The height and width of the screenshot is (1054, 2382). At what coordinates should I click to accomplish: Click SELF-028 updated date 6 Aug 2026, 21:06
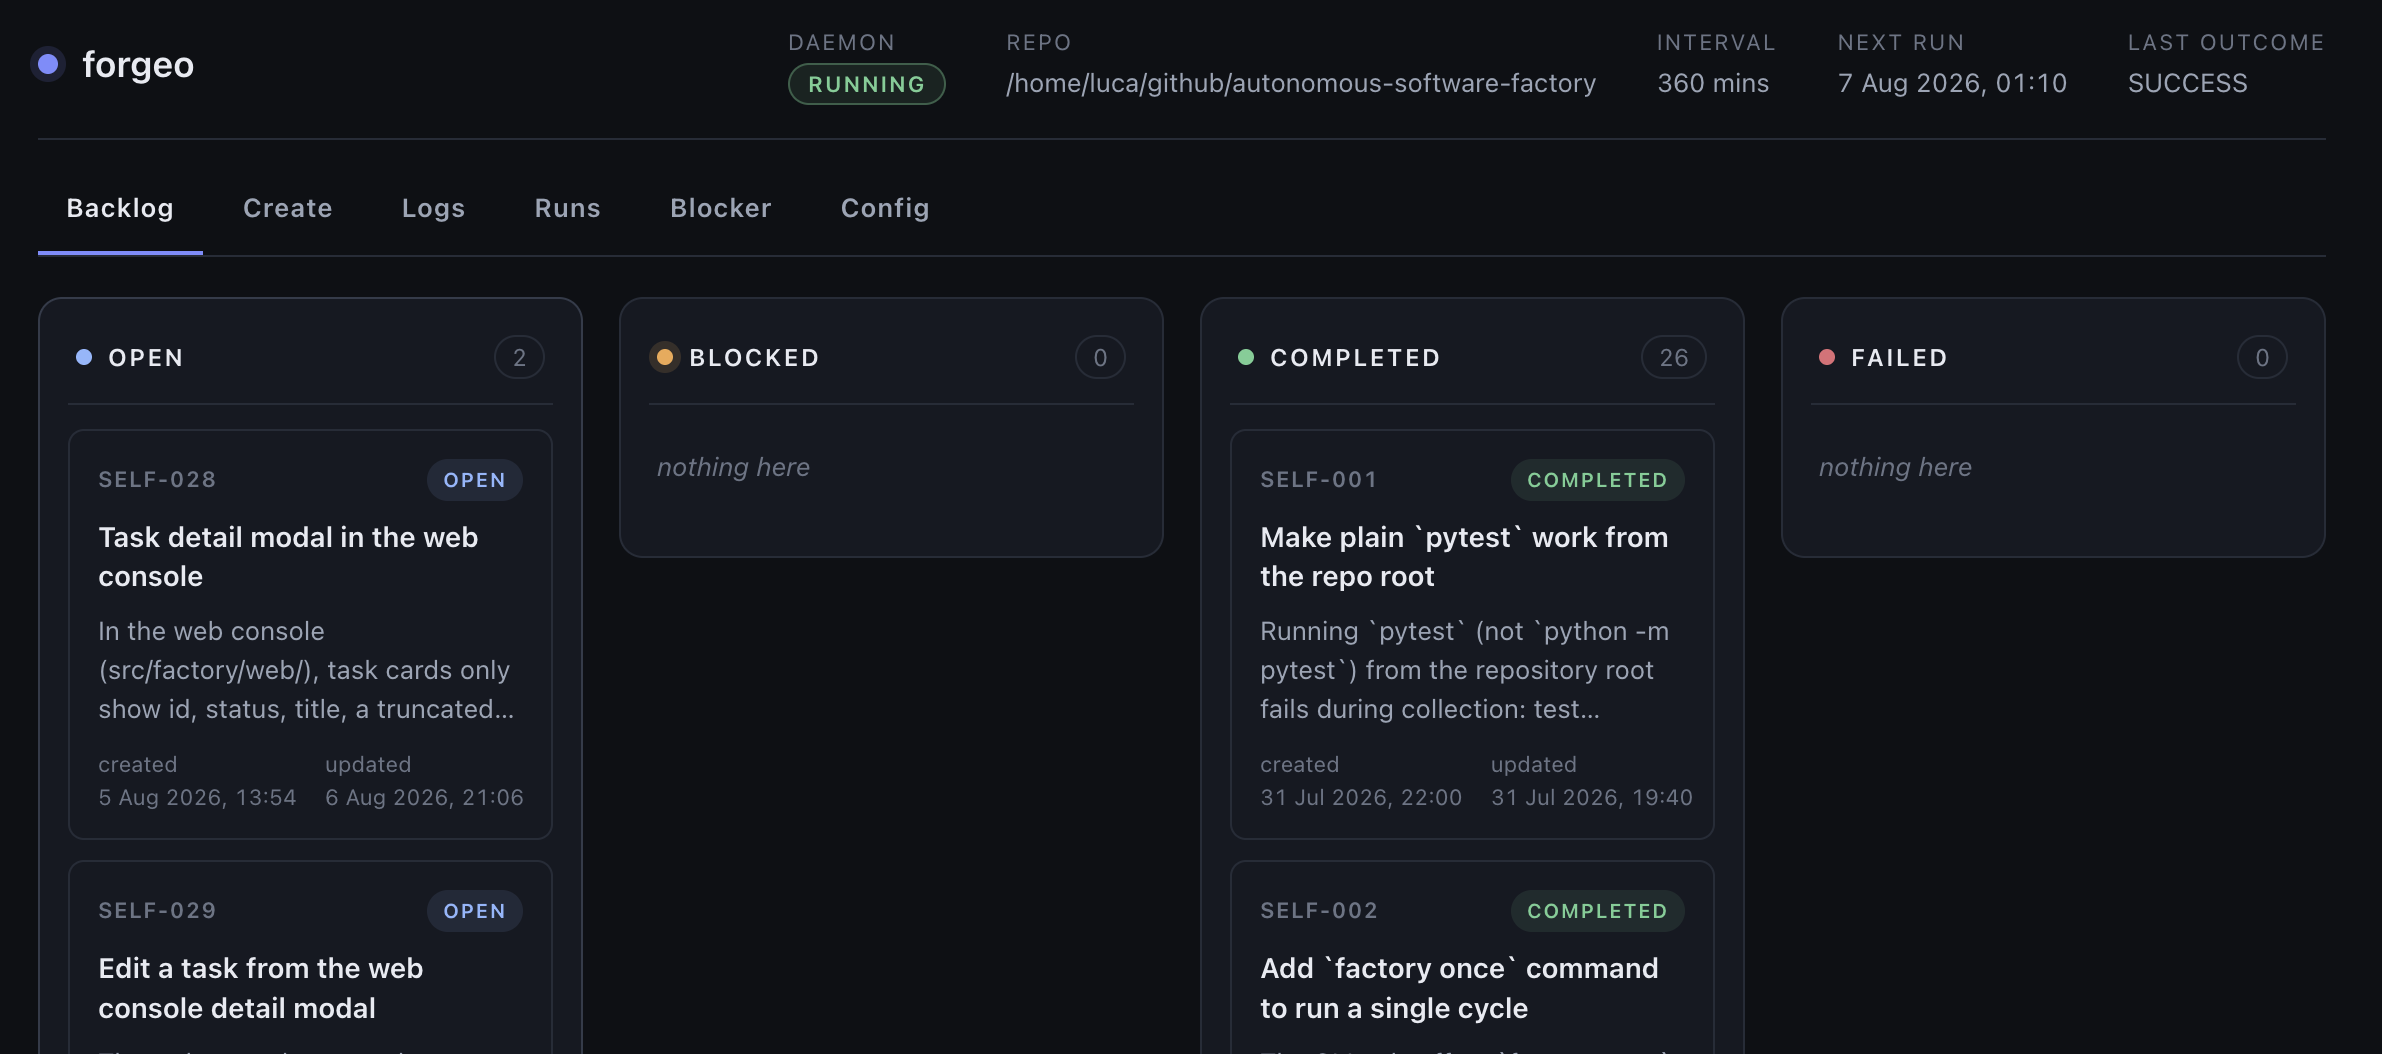[x=424, y=797]
